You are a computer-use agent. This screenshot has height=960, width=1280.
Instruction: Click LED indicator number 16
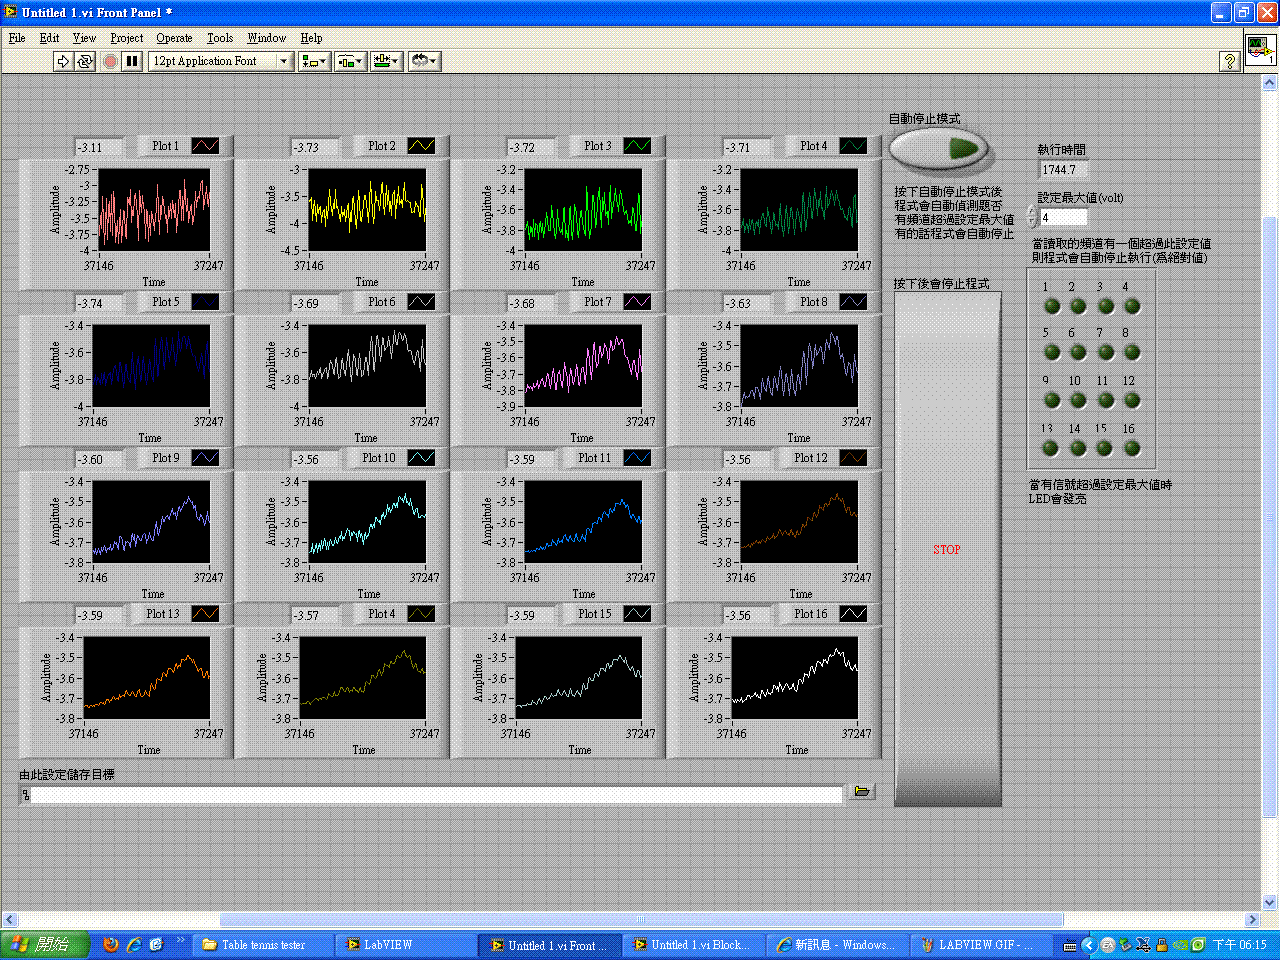click(x=1132, y=448)
